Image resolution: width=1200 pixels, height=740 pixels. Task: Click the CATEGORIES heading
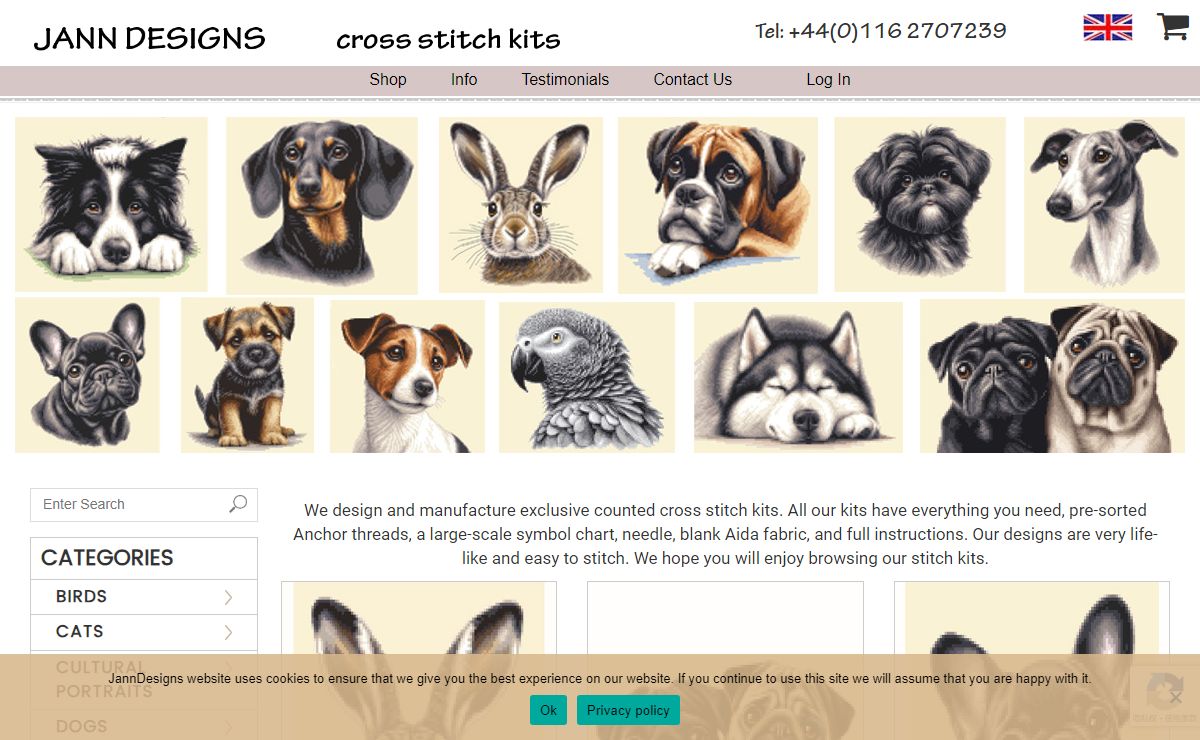click(107, 558)
